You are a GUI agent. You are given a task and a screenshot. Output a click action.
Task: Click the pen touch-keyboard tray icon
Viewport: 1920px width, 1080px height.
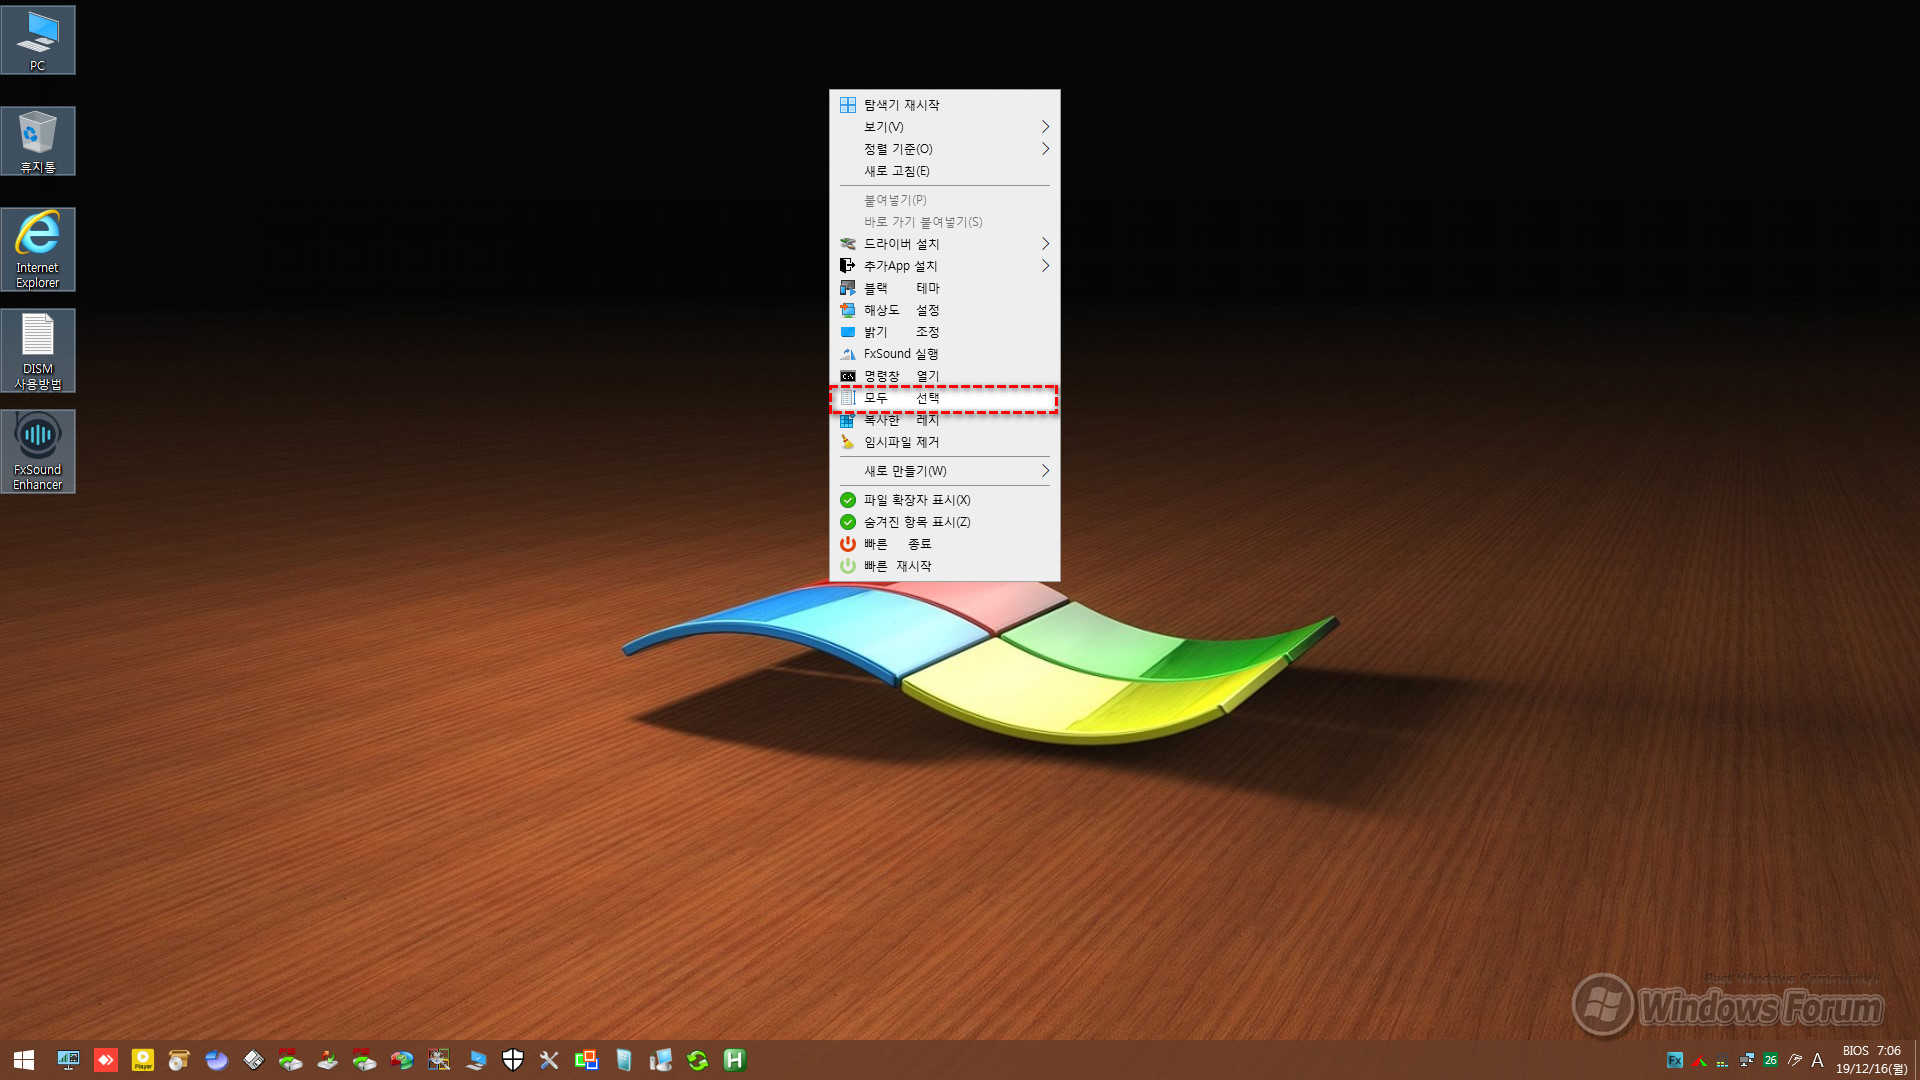(1795, 1061)
